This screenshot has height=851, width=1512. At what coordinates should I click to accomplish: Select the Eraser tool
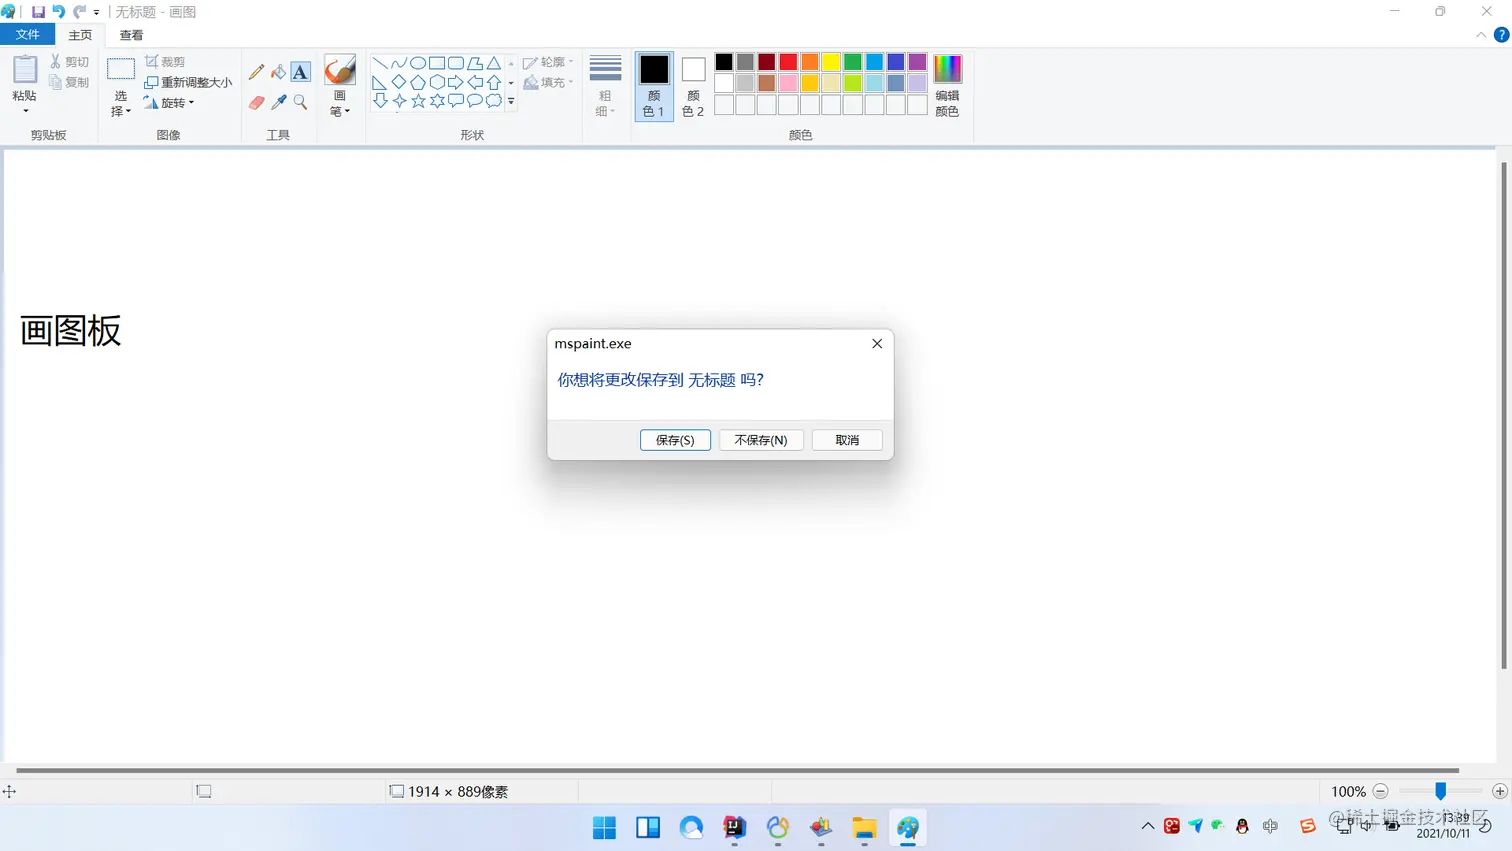tap(256, 102)
